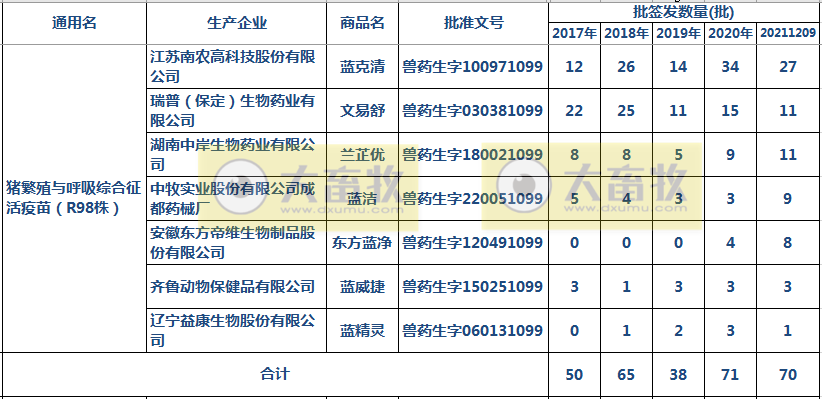This screenshot has width=822, height=399.
Task: Select the 2018 total 65
Action: coord(626,374)
